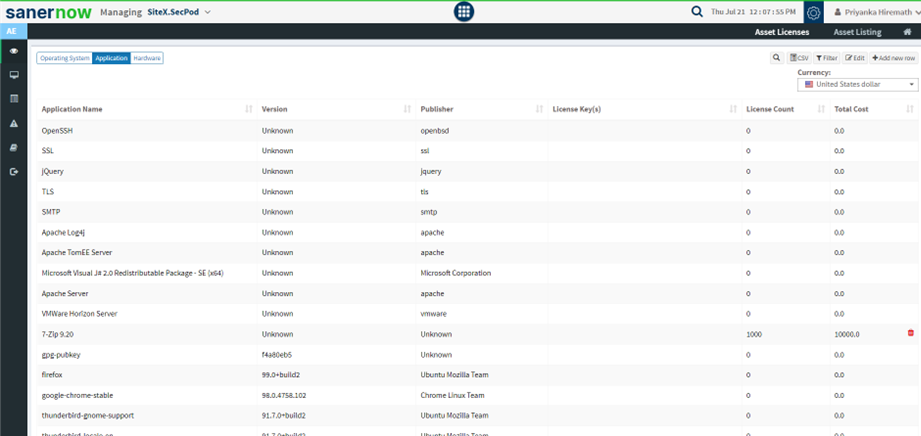The width and height of the screenshot is (921, 436).
Task: Open the stacked papers report icon in sidebar
Action: pos(14,147)
